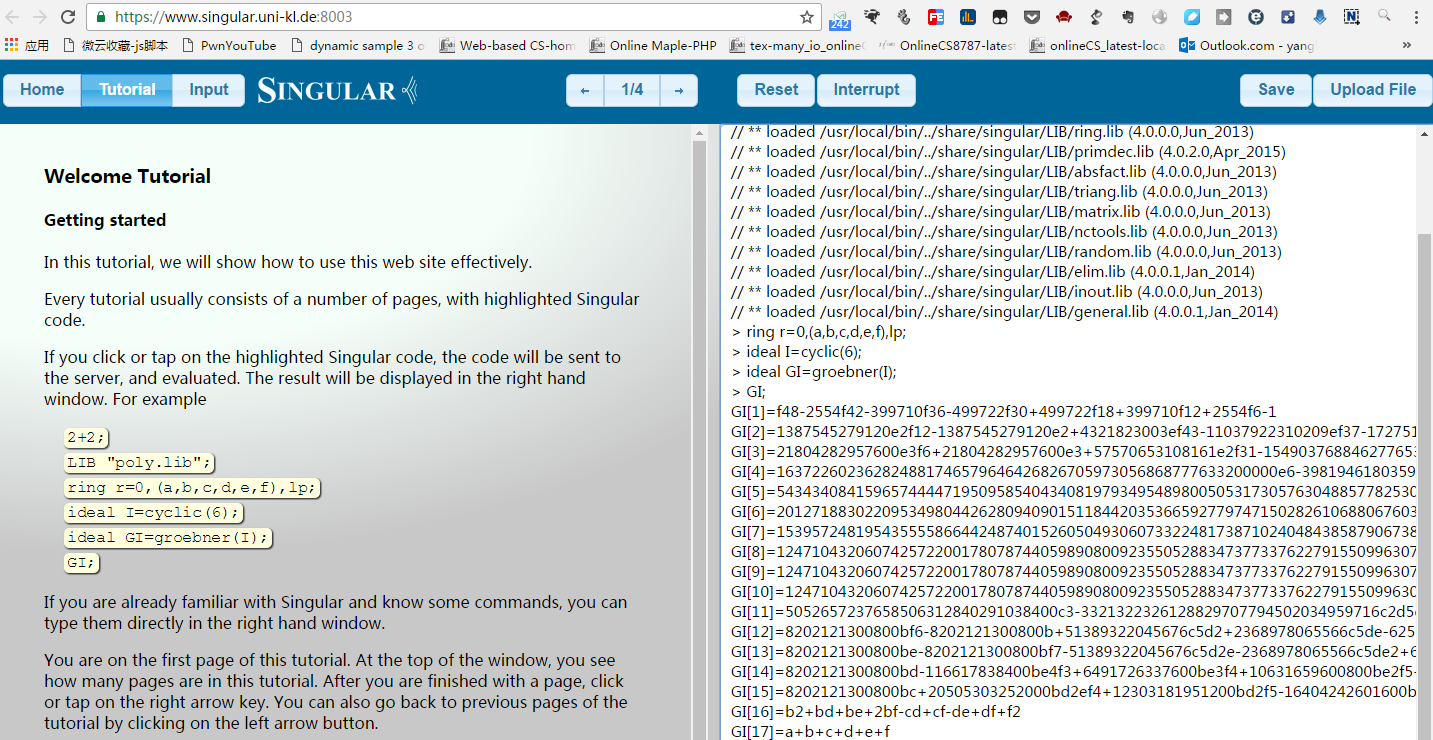
Task: Click the 1/4 page indicator
Action: tap(632, 90)
